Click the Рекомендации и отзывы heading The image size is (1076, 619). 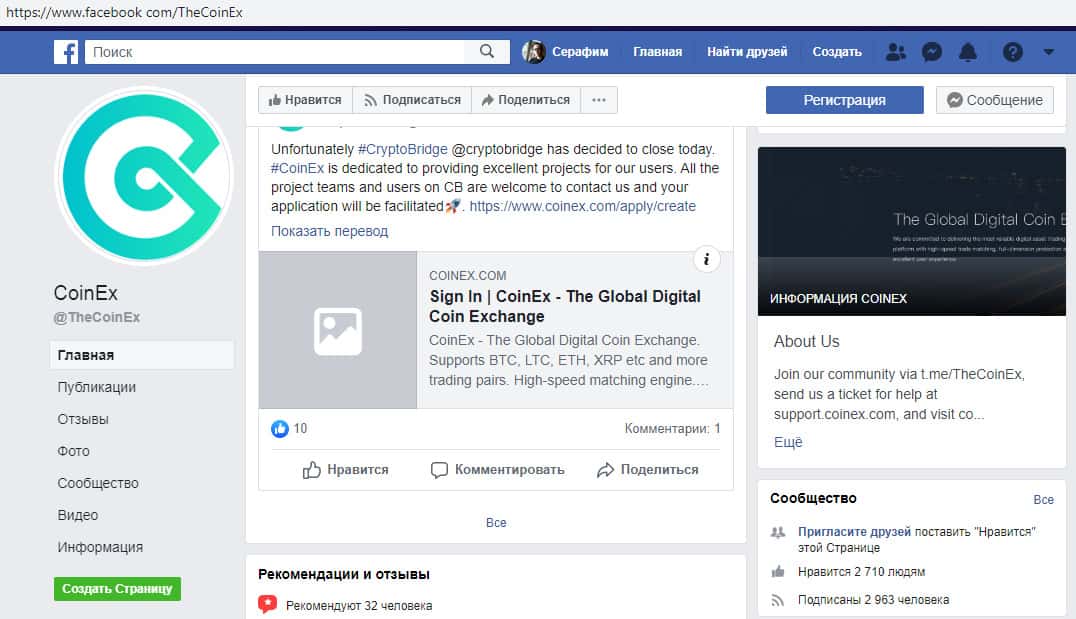coord(344,574)
